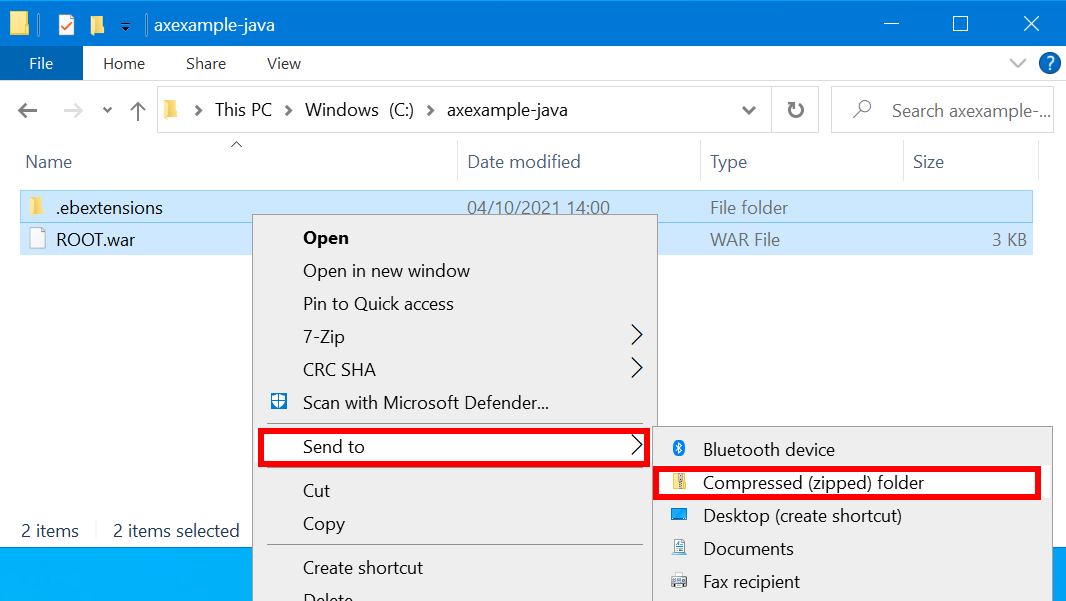Click the 3 KB size cell
1066x601 pixels.
point(1009,240)
